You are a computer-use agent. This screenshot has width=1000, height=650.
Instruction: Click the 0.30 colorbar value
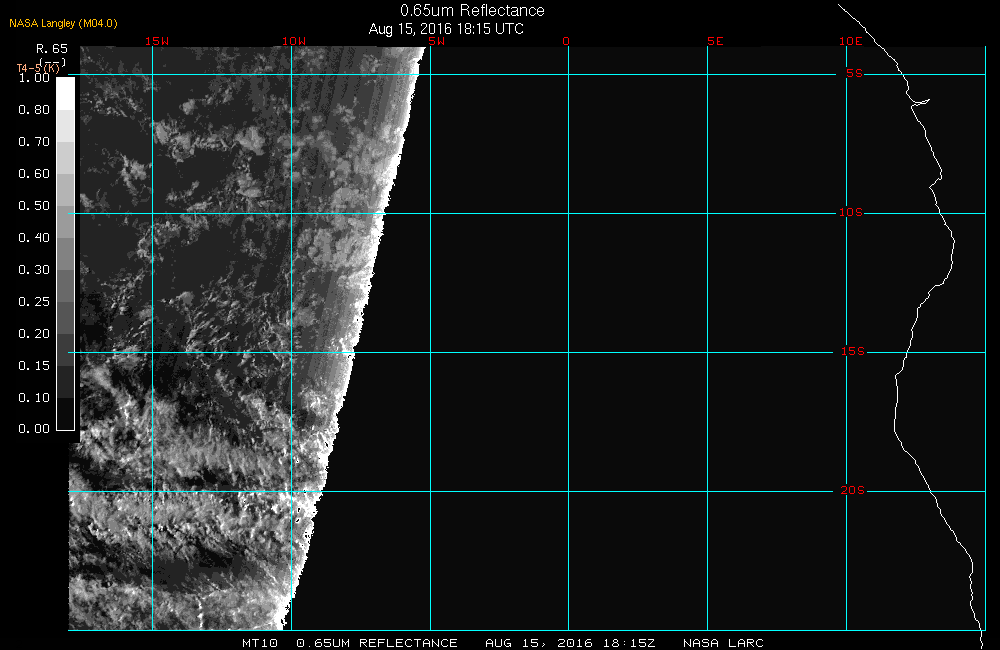point(34,270)
